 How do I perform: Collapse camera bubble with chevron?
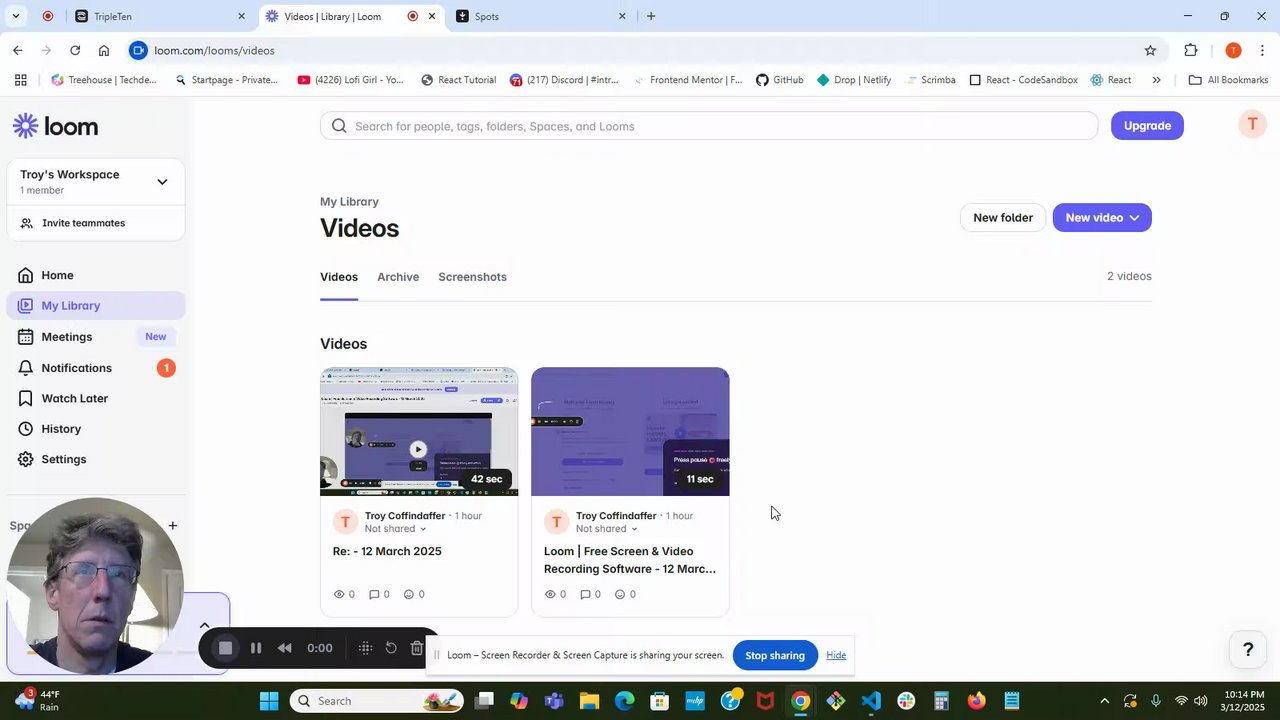point(204,626)
